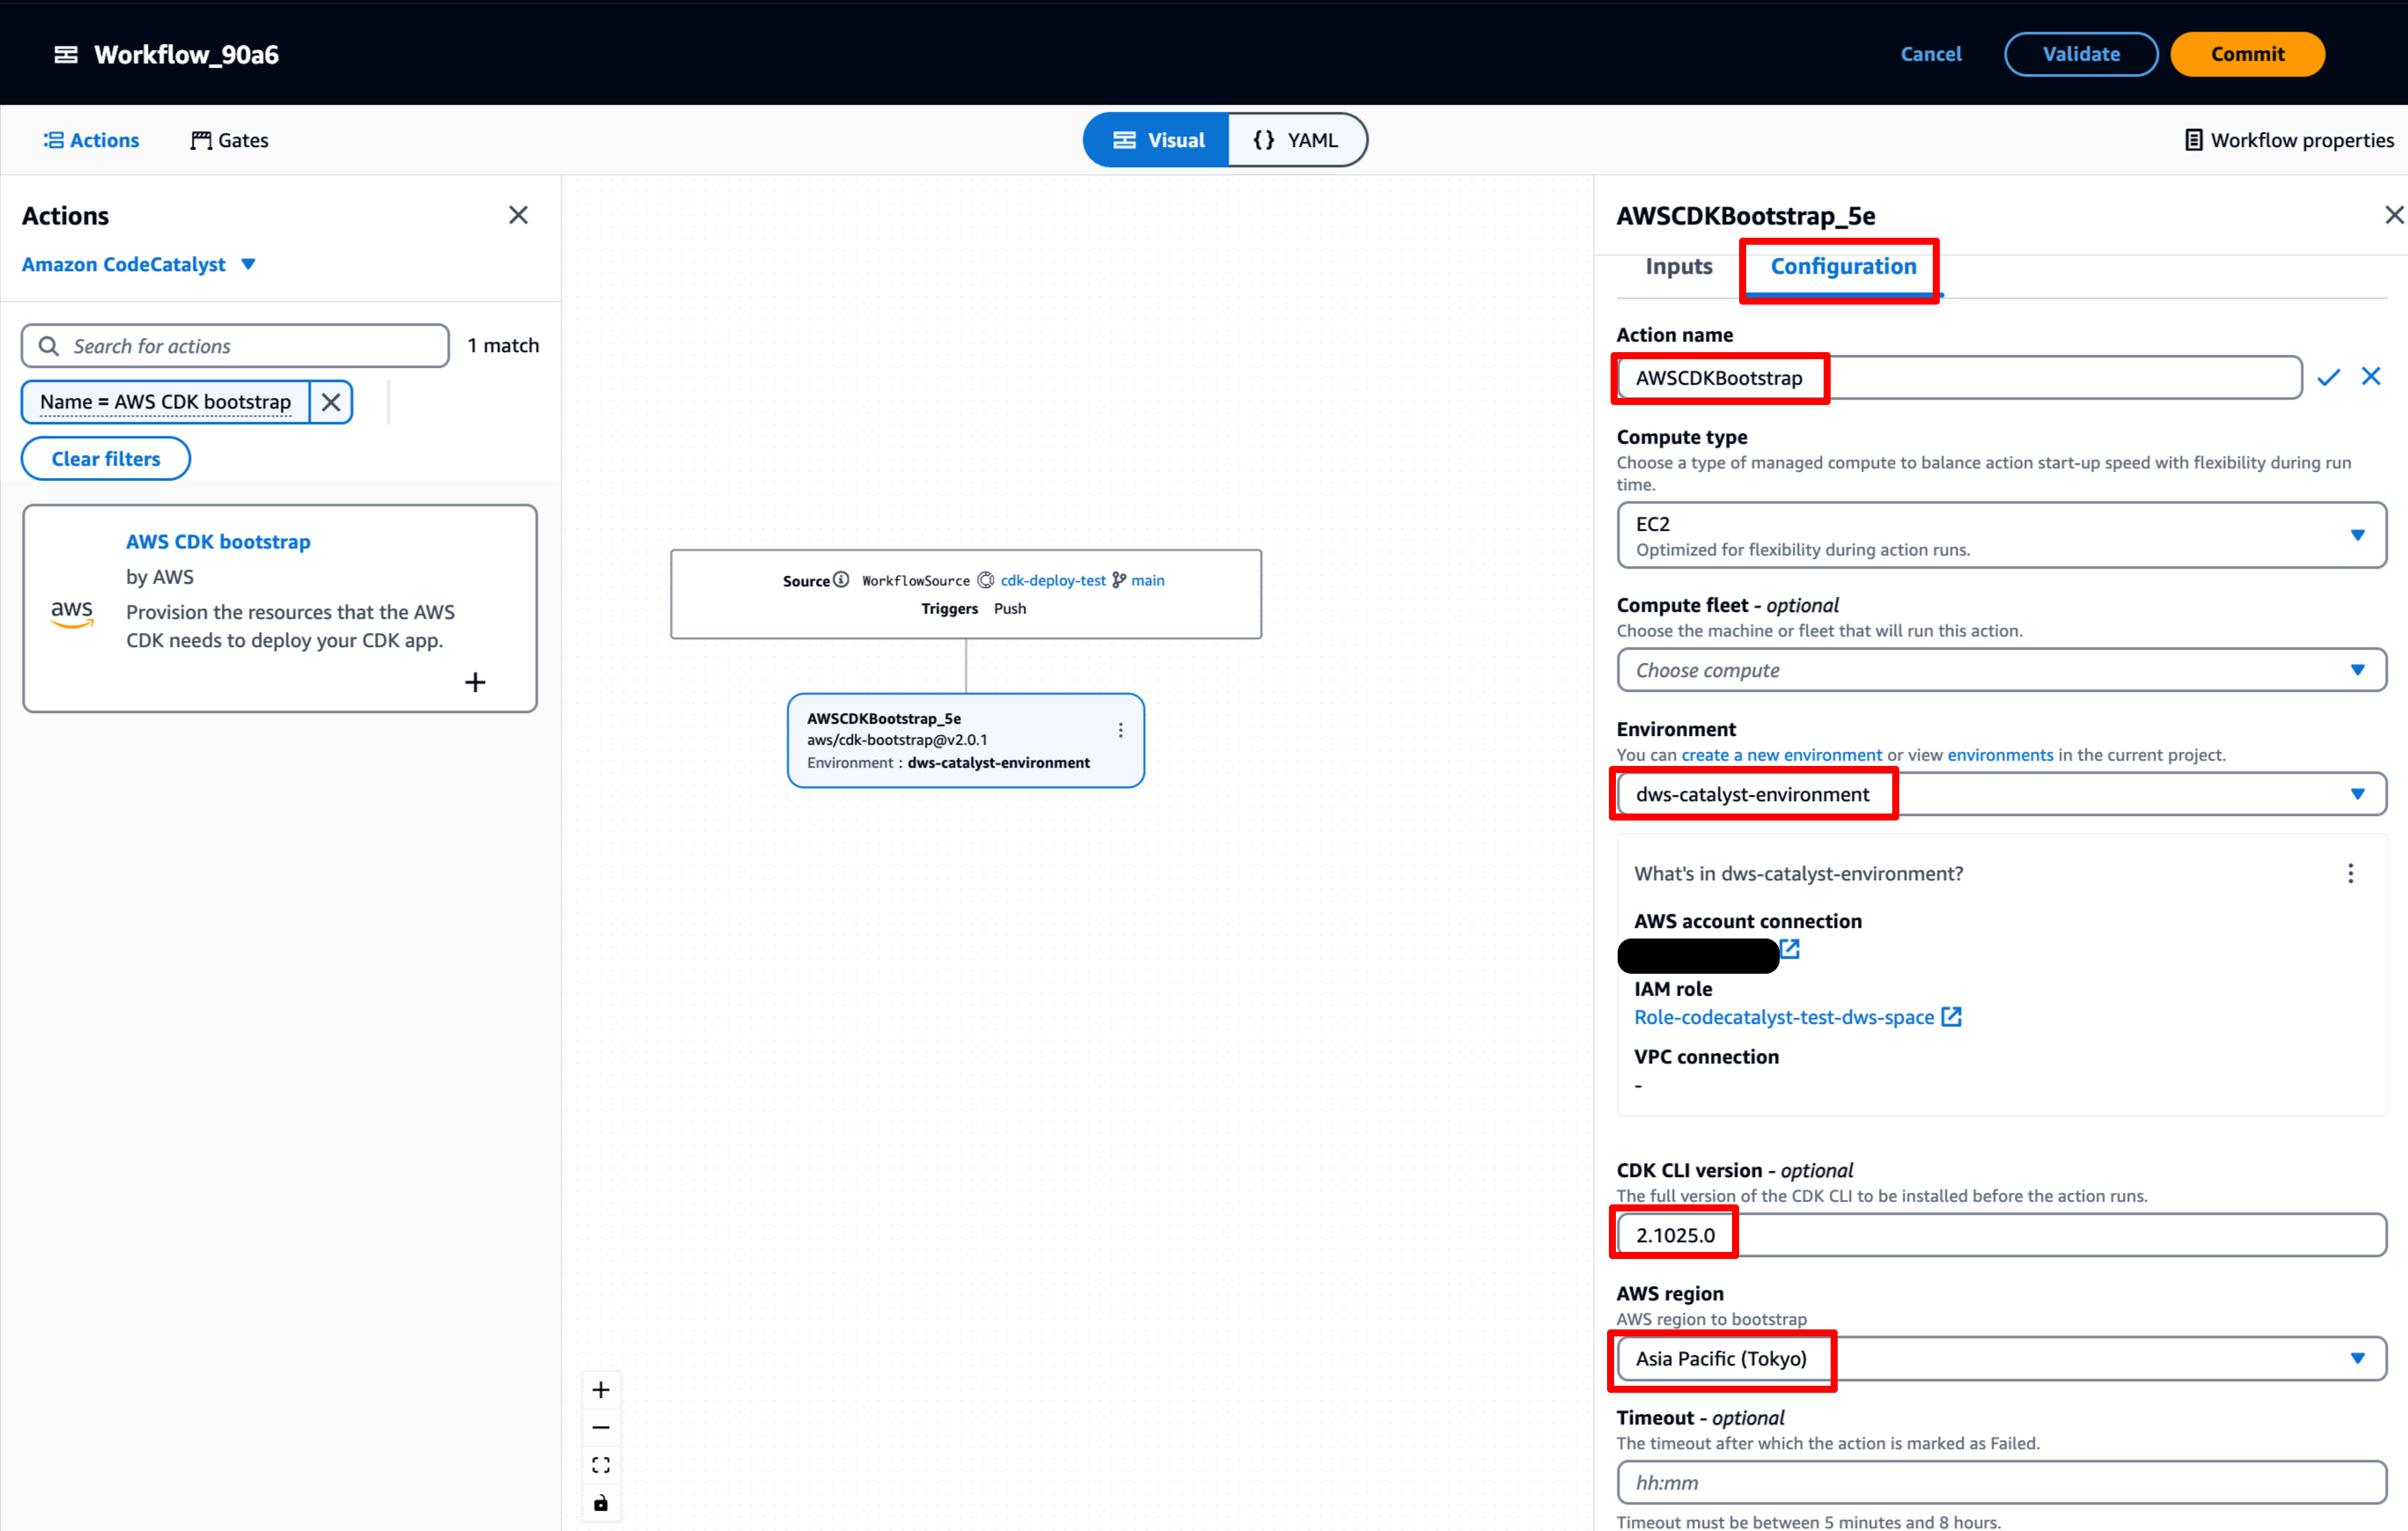Click Cancel in the header
2408x1531 pixels.
point(1930,54)
